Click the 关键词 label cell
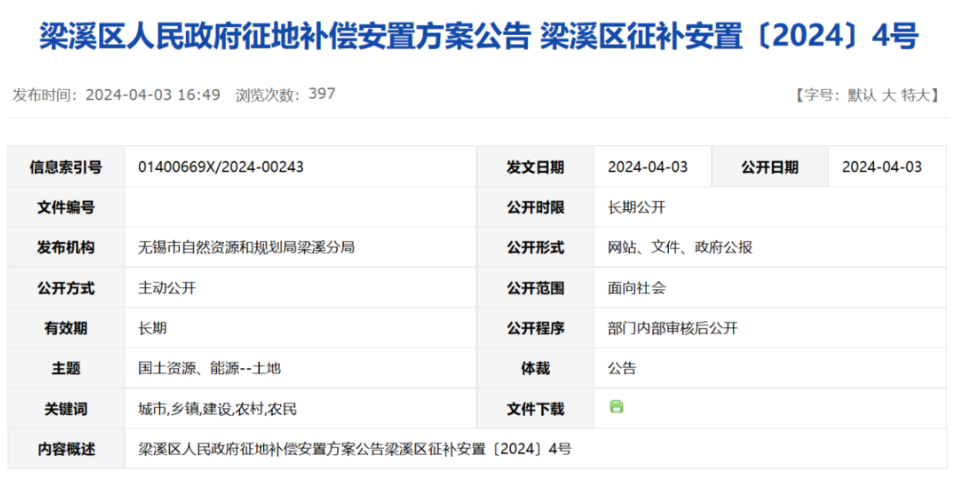This screenshot has height=477, width=954. pyautogui.click(x=66, y=408)
